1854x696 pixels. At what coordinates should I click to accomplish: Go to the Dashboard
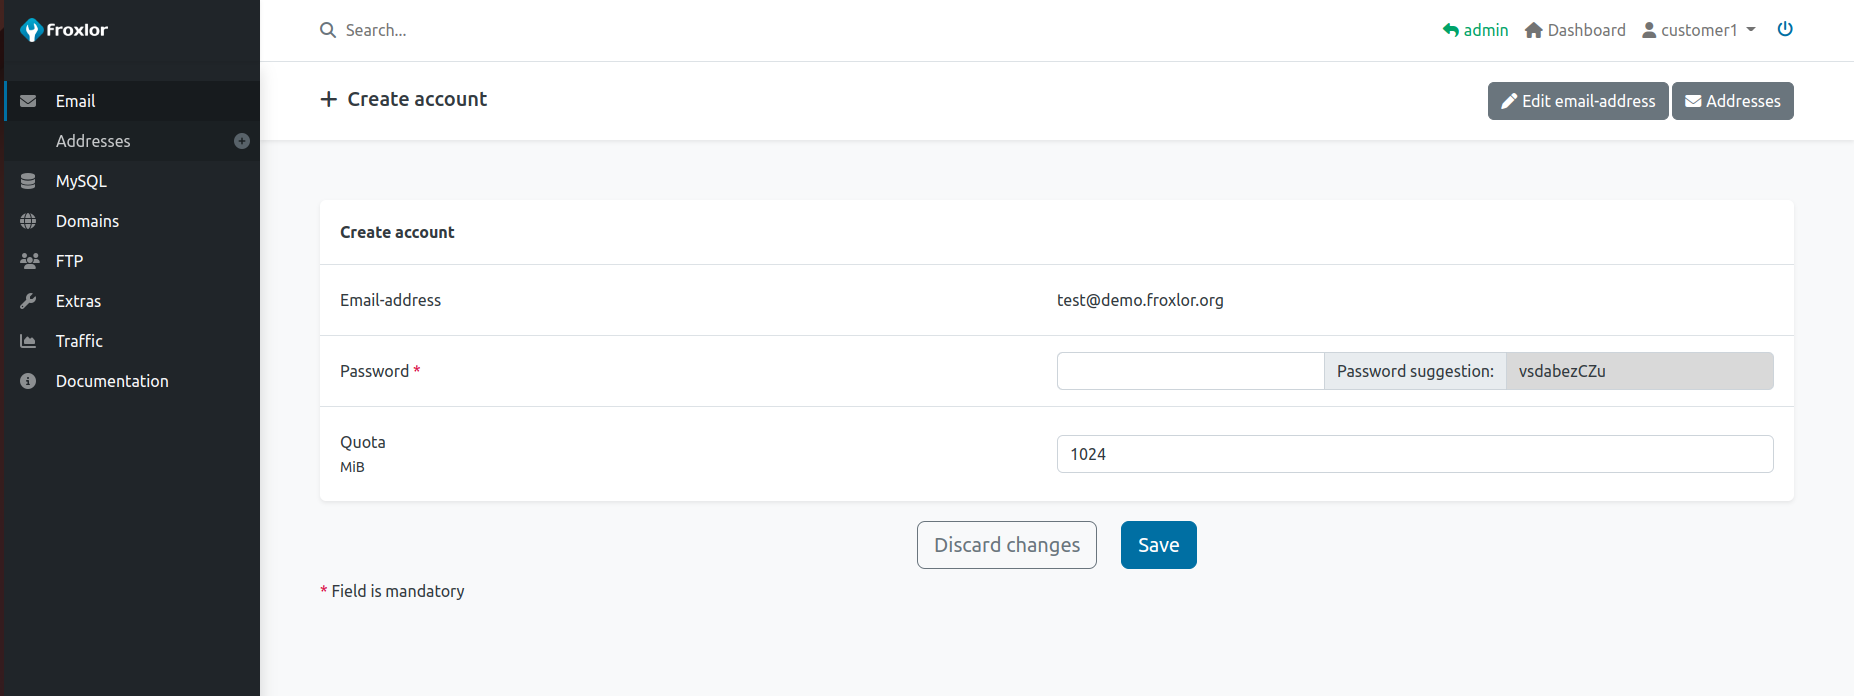pyautogui.click(x=1575, y=30)
